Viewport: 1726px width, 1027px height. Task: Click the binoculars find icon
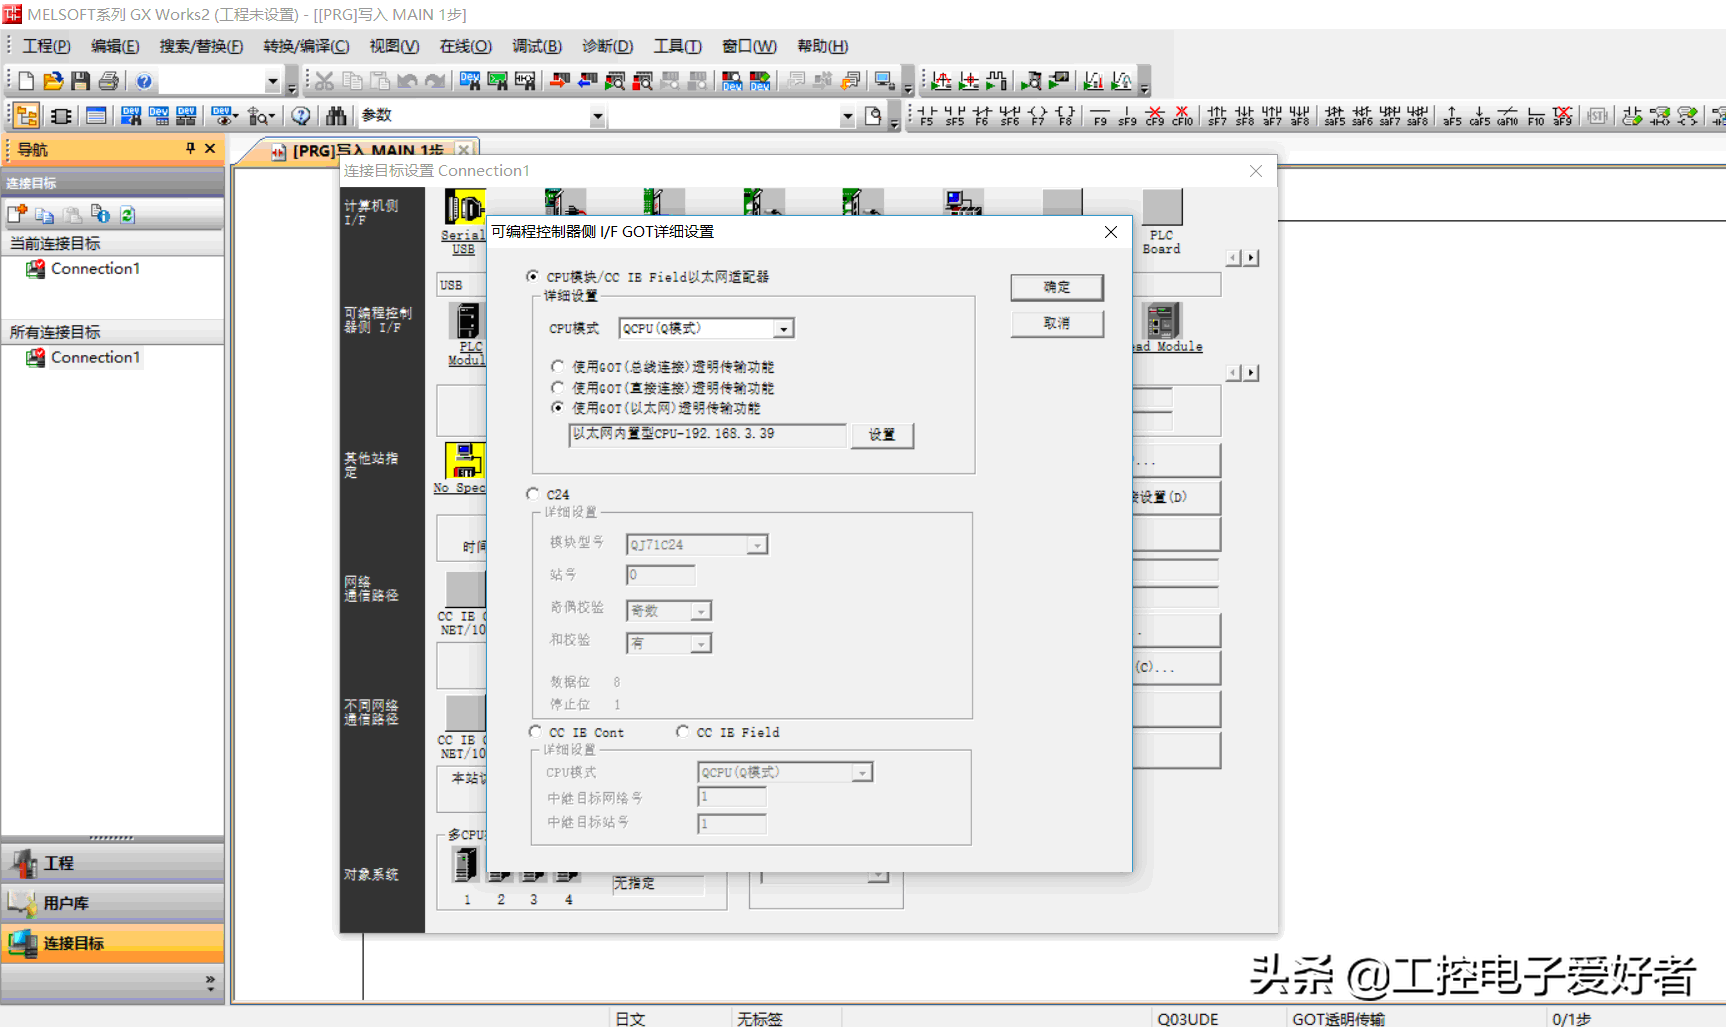click(336, 116)
